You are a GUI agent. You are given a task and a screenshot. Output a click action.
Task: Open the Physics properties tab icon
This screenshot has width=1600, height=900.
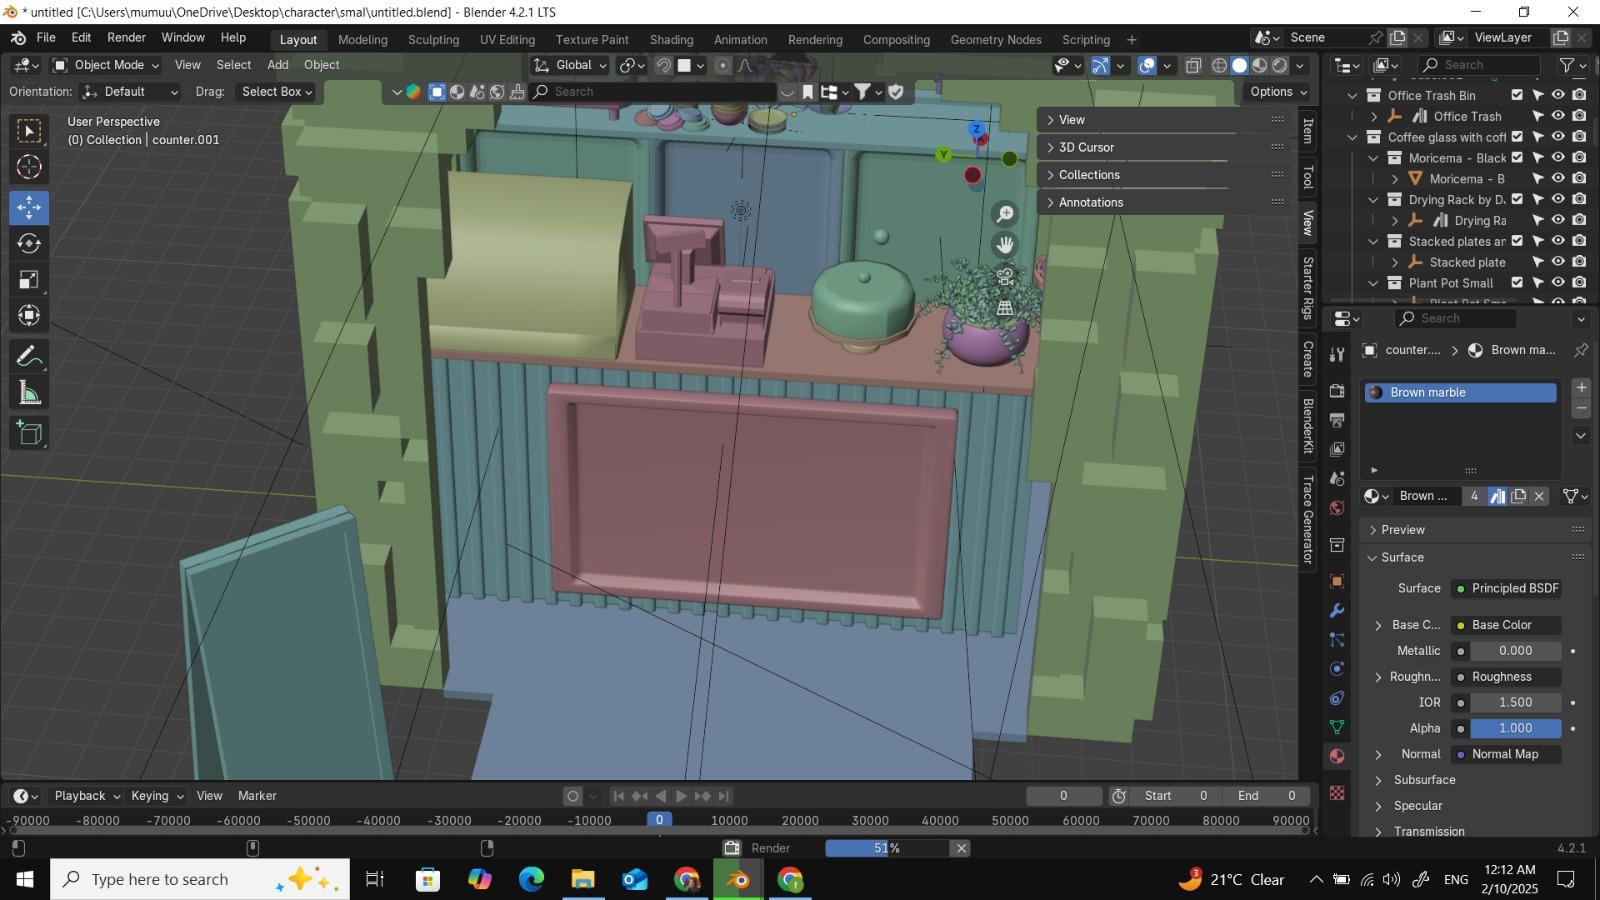(1337, 669)
